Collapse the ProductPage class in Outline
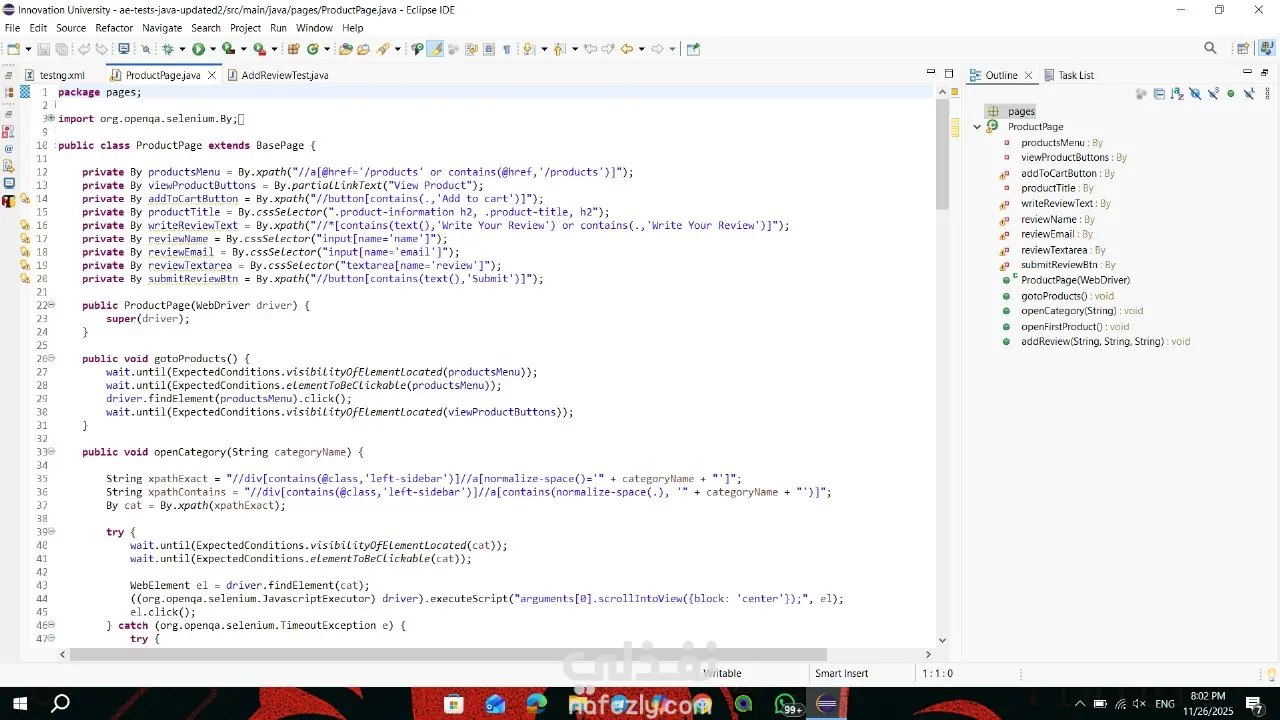Viewport: 1280px width, 720px height. pyautogui.click(x=977, y=127)
